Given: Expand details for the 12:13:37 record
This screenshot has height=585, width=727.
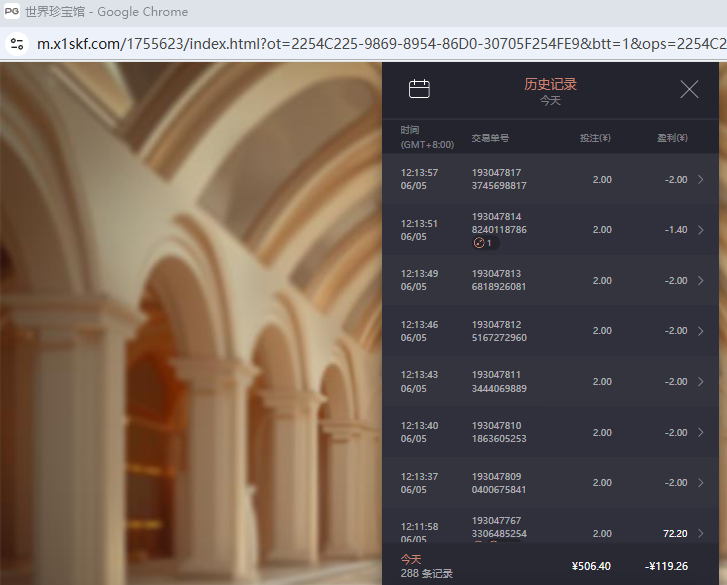Looking at the screenshot, I should point(701,483).
